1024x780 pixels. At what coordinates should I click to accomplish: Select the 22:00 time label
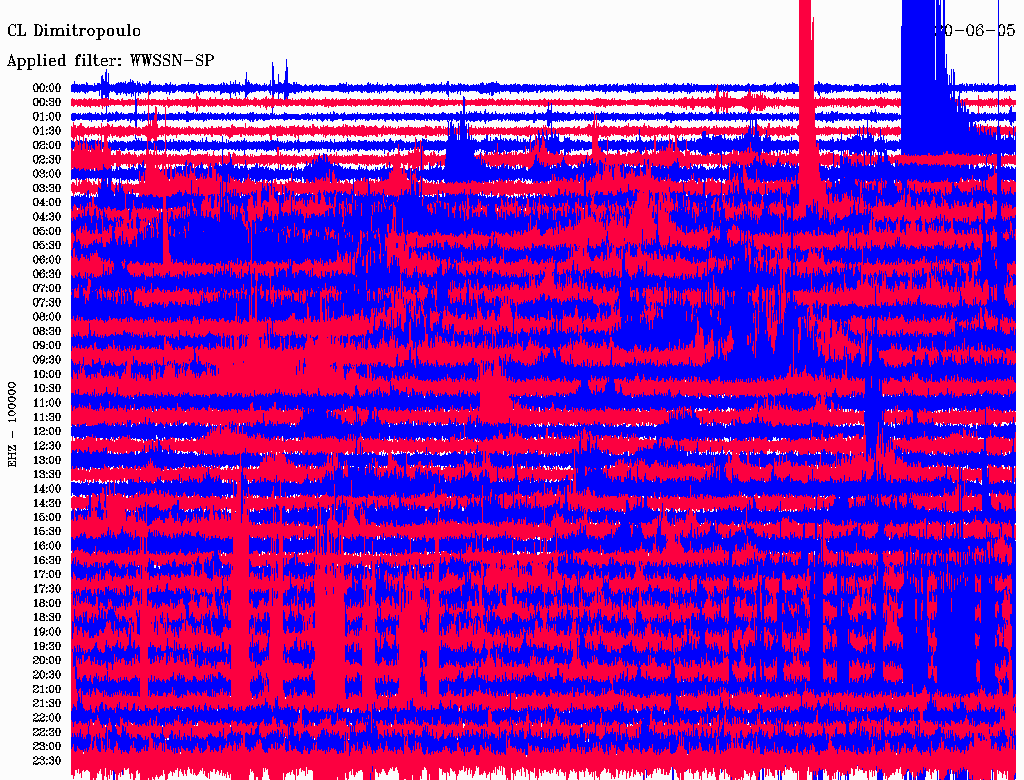(47, 718)
